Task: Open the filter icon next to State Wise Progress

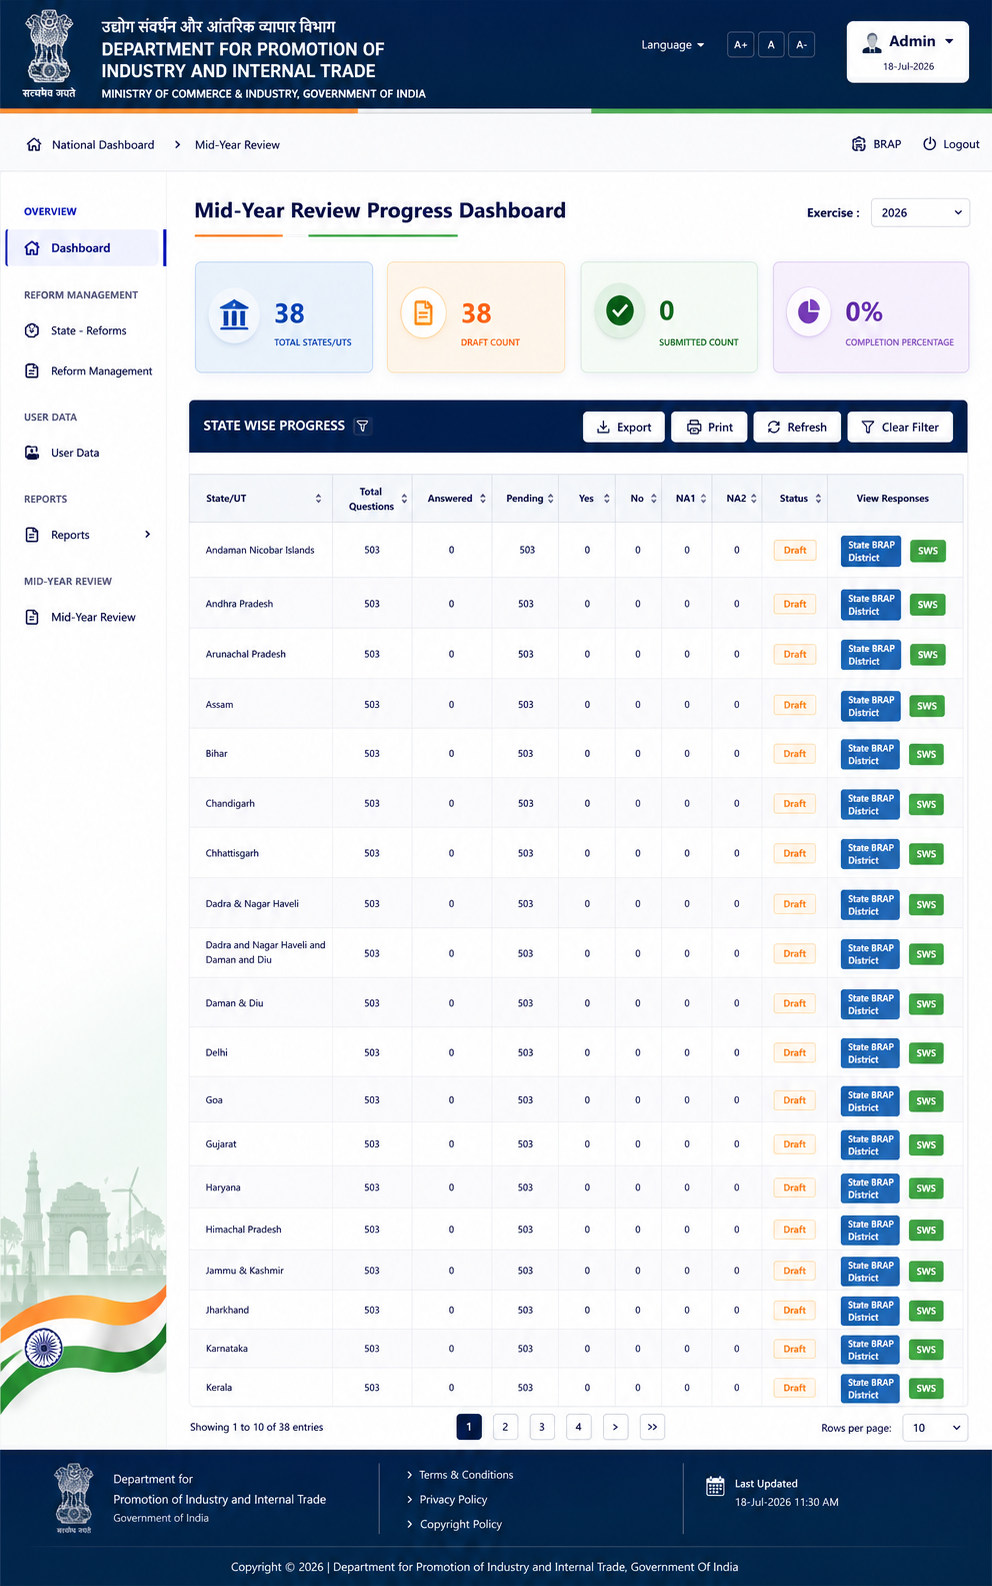Action: [363, 426]
